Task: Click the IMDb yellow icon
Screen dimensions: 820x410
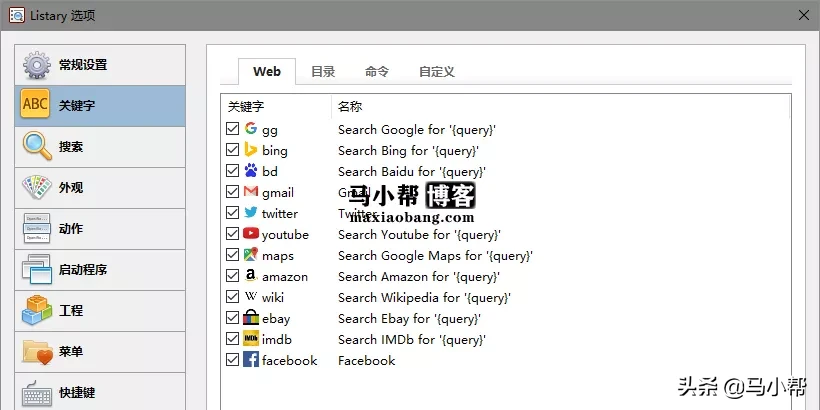Action: pos(251,339)
